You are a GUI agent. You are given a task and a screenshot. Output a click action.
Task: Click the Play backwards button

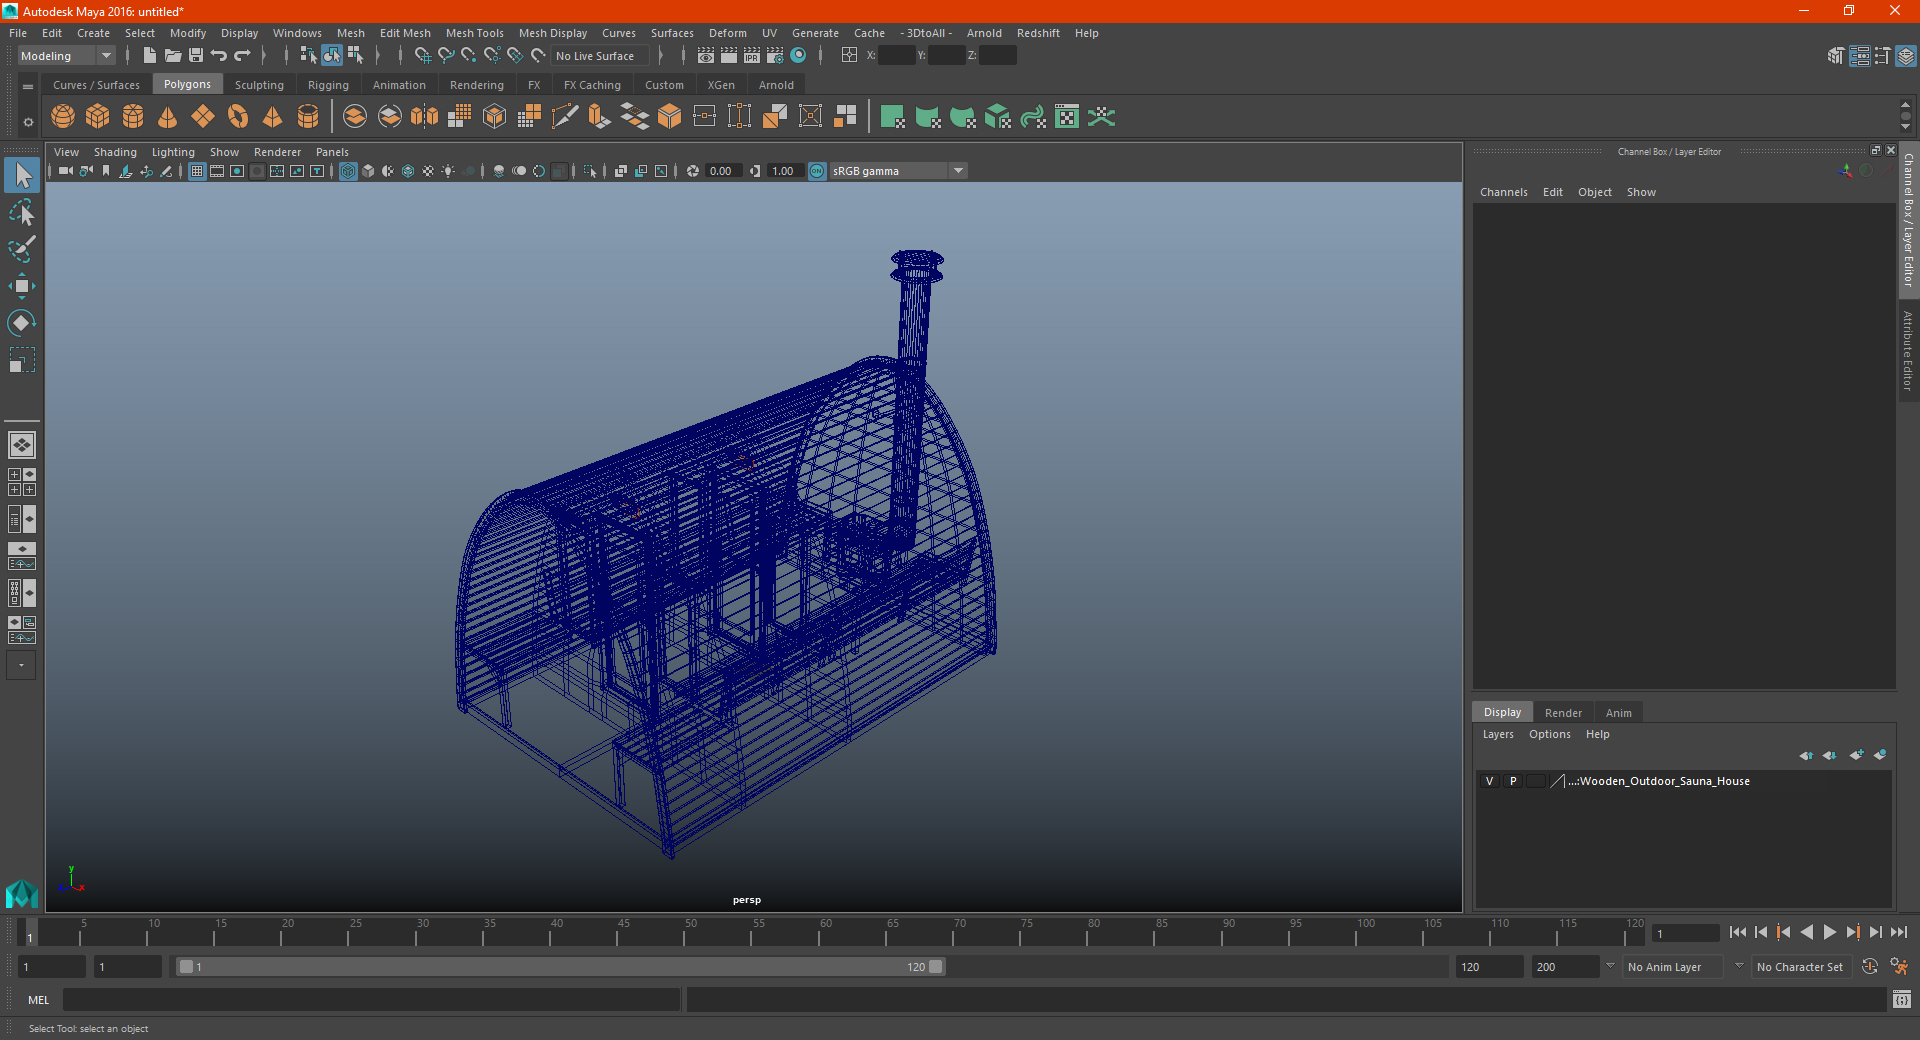click(x=1806, y=932)
